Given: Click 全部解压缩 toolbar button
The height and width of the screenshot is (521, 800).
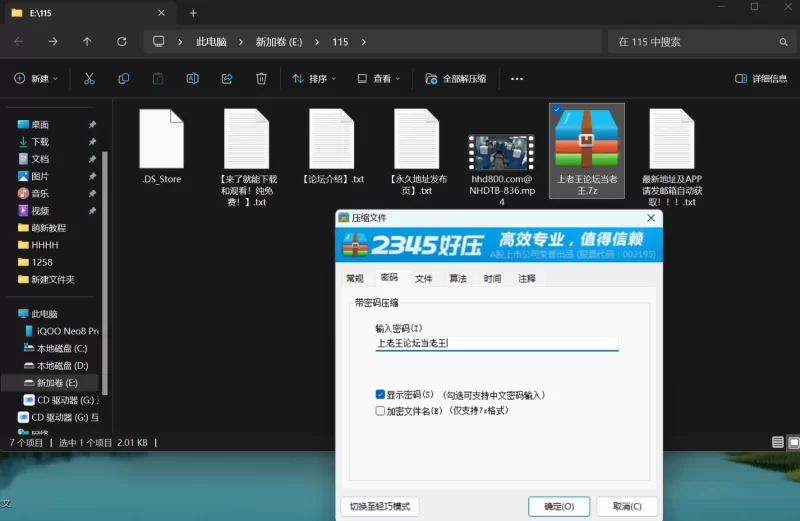Looking at the screenshot, I should click(456, 79).
